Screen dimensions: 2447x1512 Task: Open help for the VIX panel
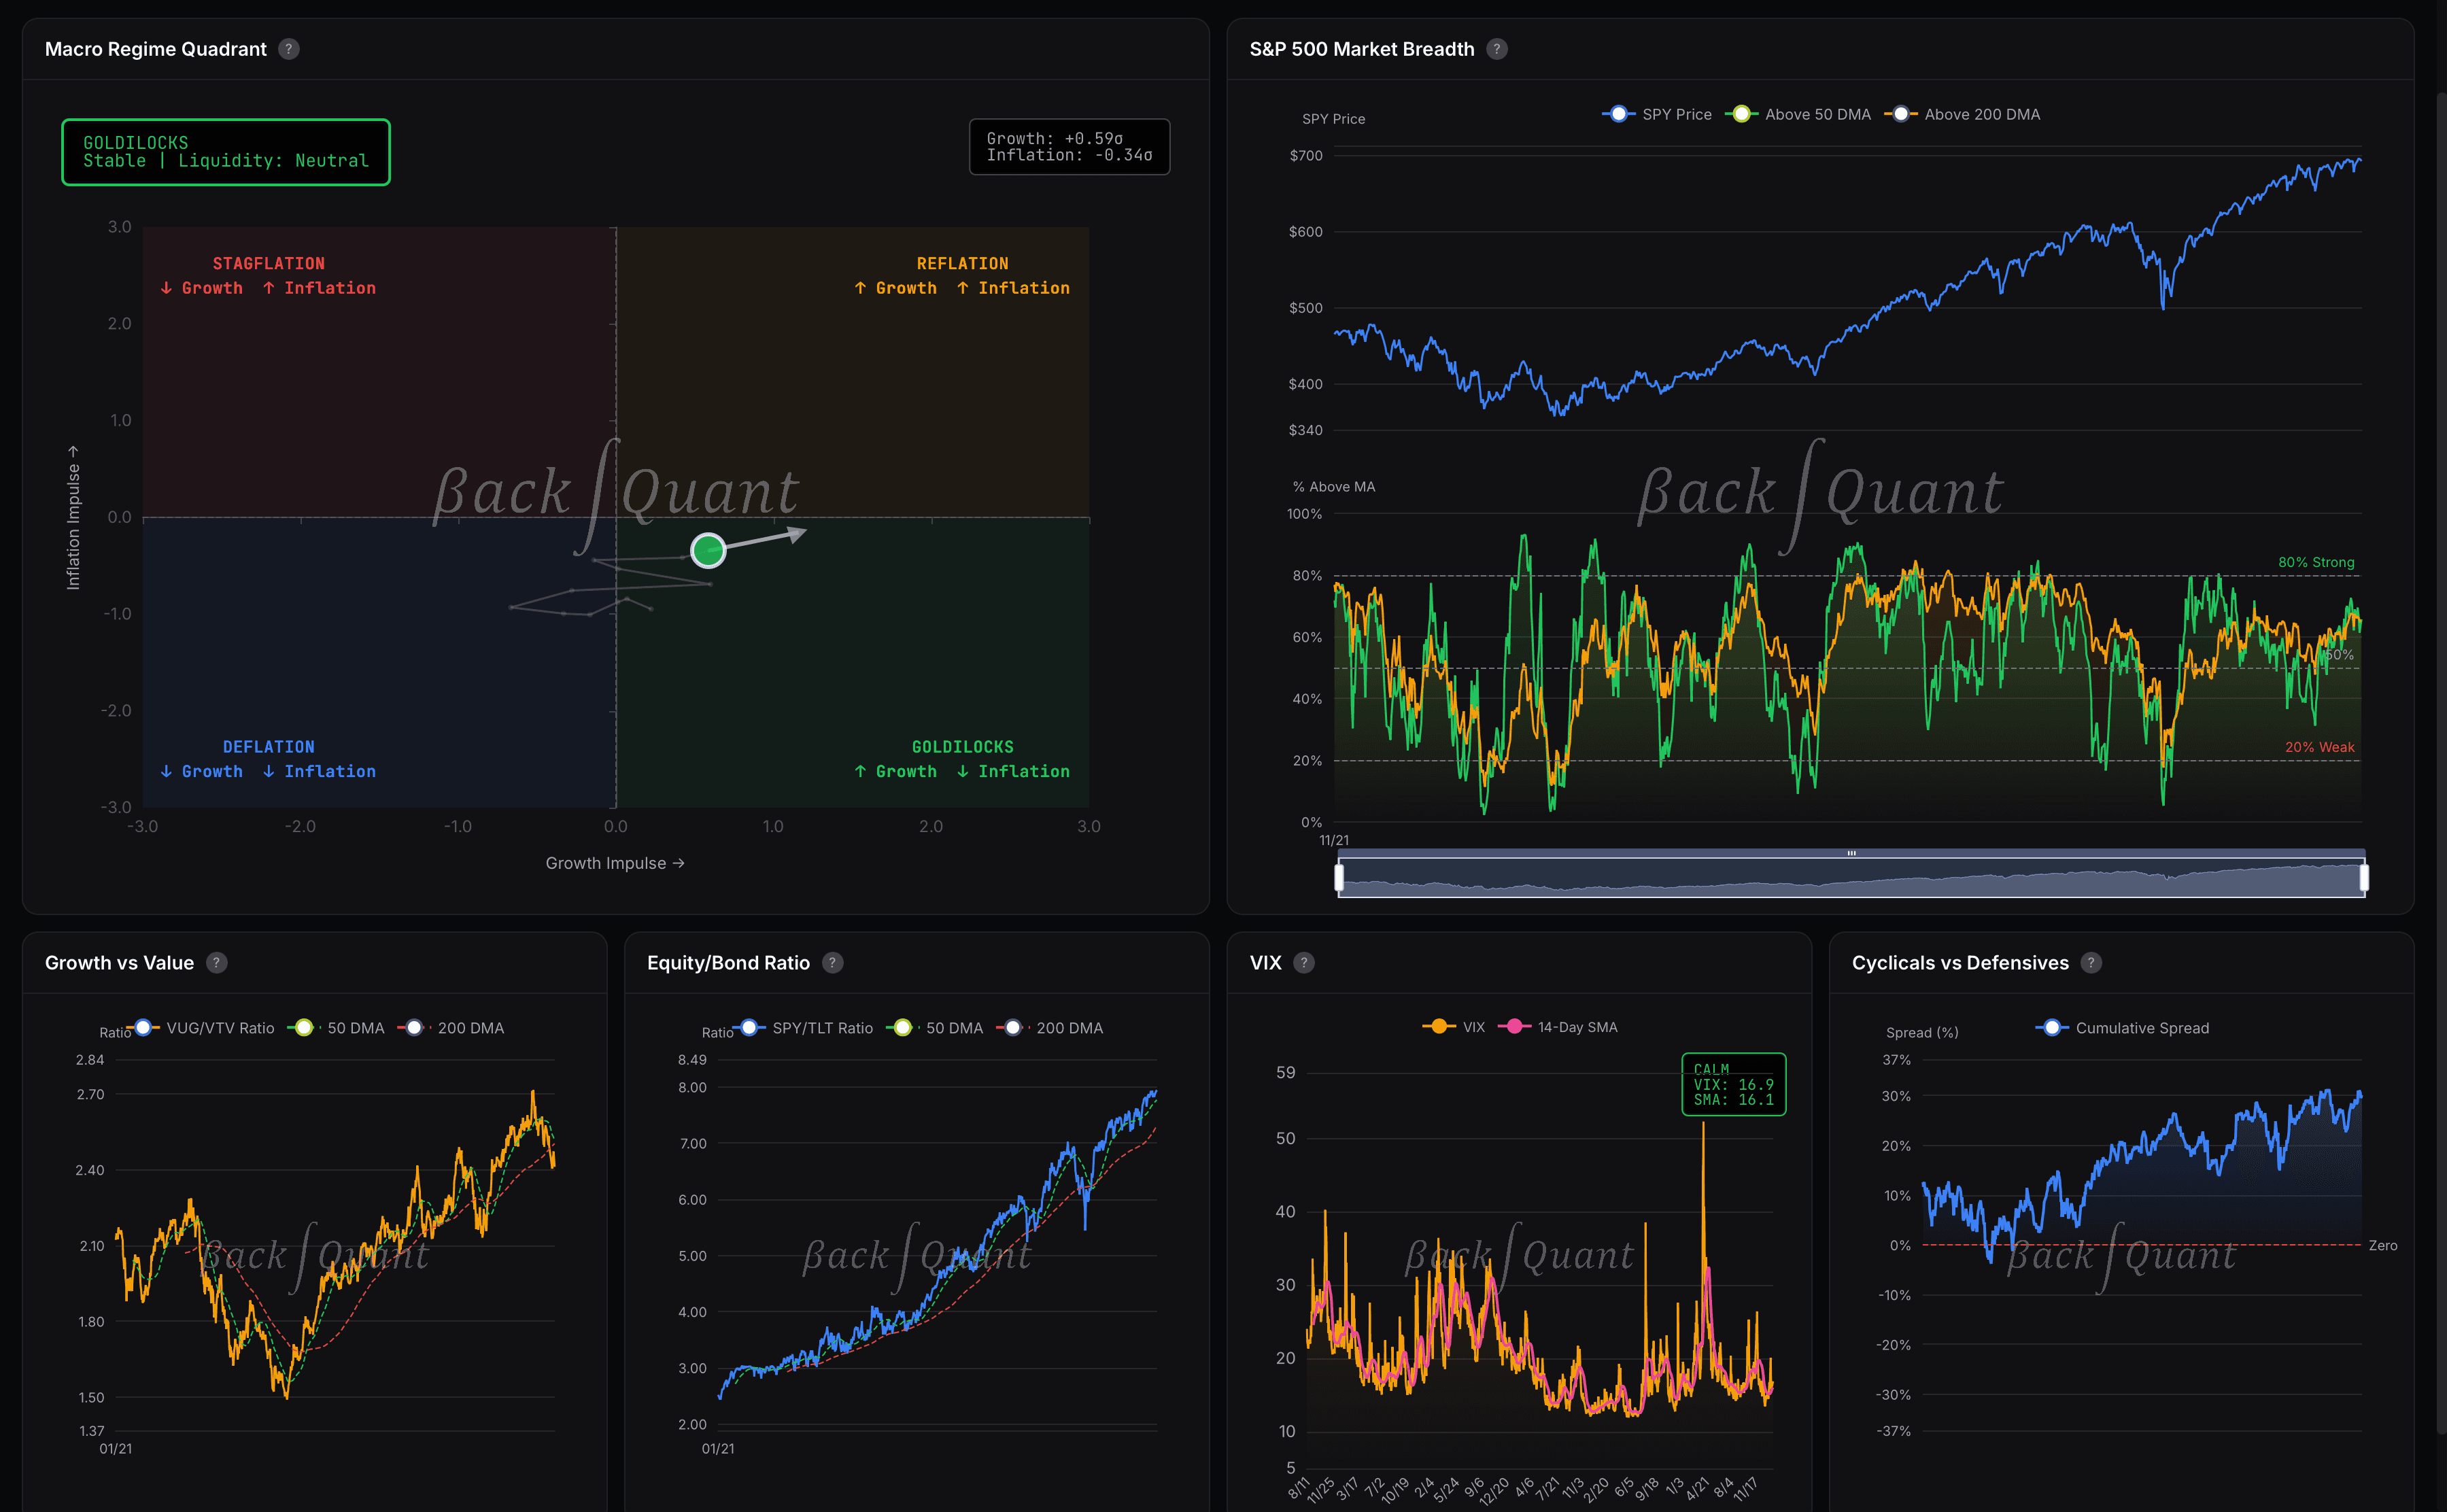(x=1303, y=962)
